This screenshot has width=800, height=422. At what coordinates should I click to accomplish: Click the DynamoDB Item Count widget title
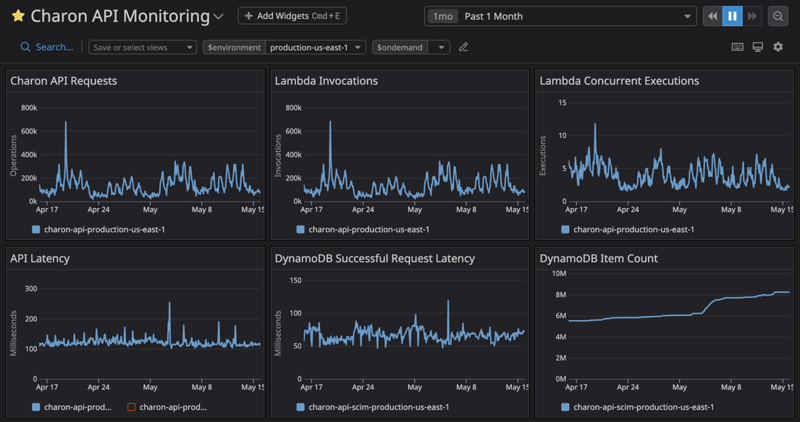point(598,258)
